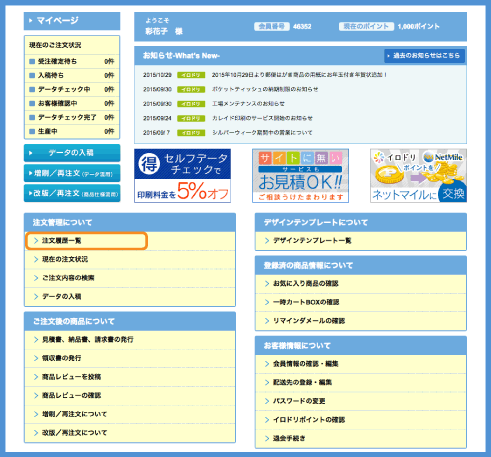Open the 現在の注文状況 link
The image size is (491, 457).
coord(65,259)
